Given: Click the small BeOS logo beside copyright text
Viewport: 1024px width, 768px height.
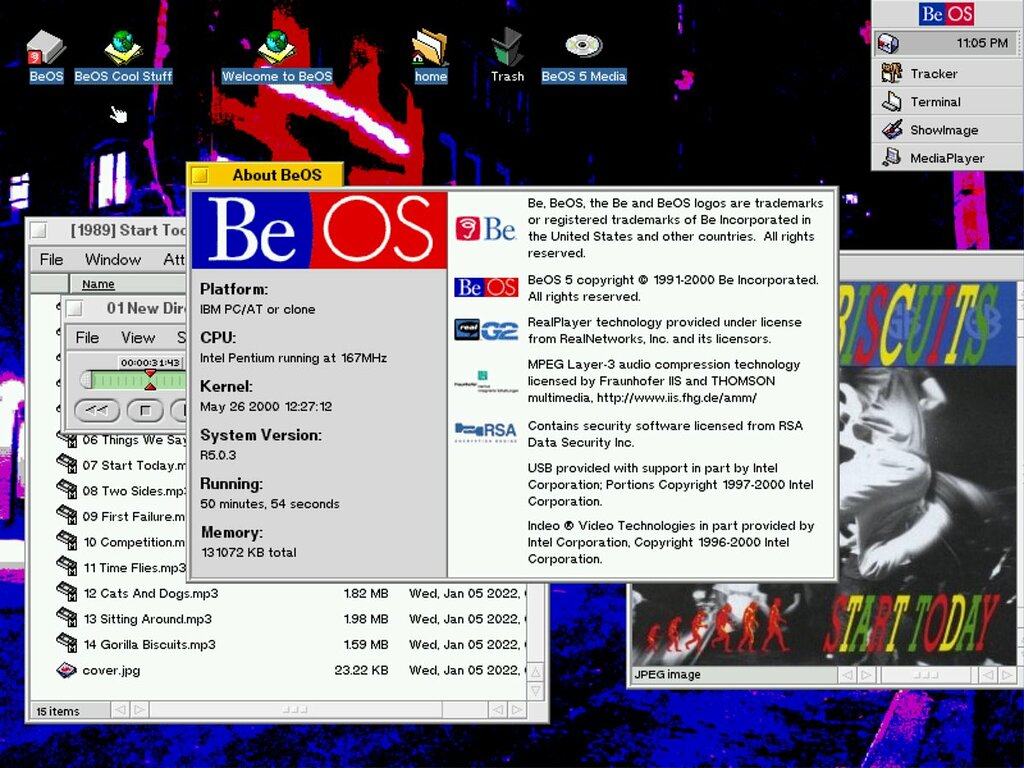Looking at the screenshot, I should [486, 287].
